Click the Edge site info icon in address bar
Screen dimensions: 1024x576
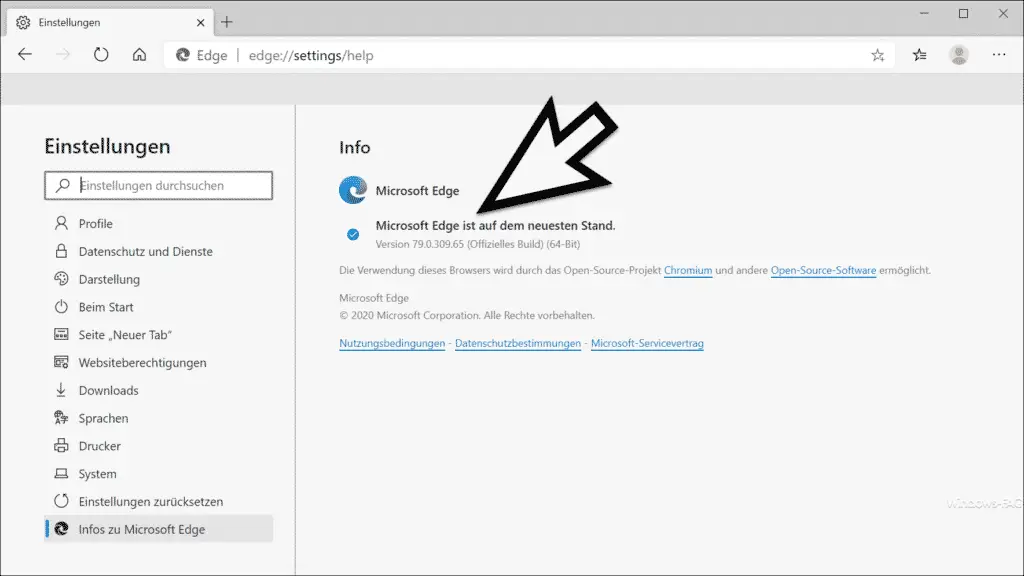(x=183, y=56)
